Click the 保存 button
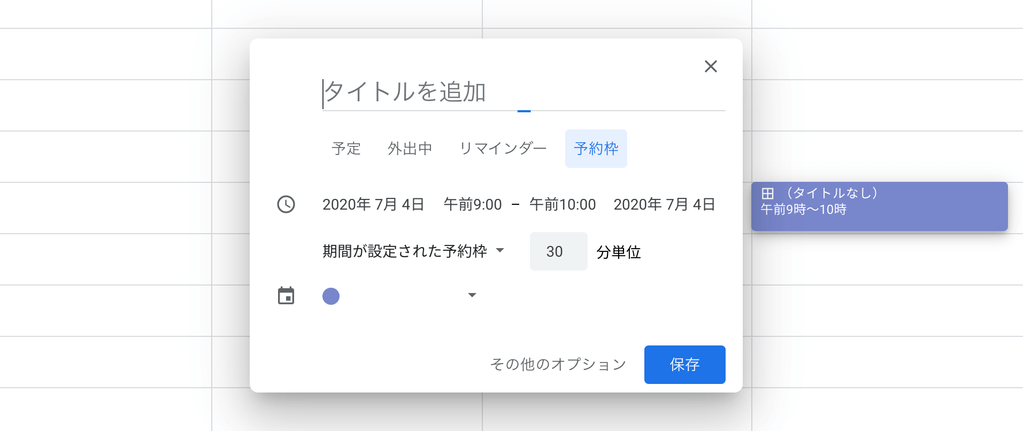The width and height of the screenshot is (1024, 431). [x=684, y=364]
